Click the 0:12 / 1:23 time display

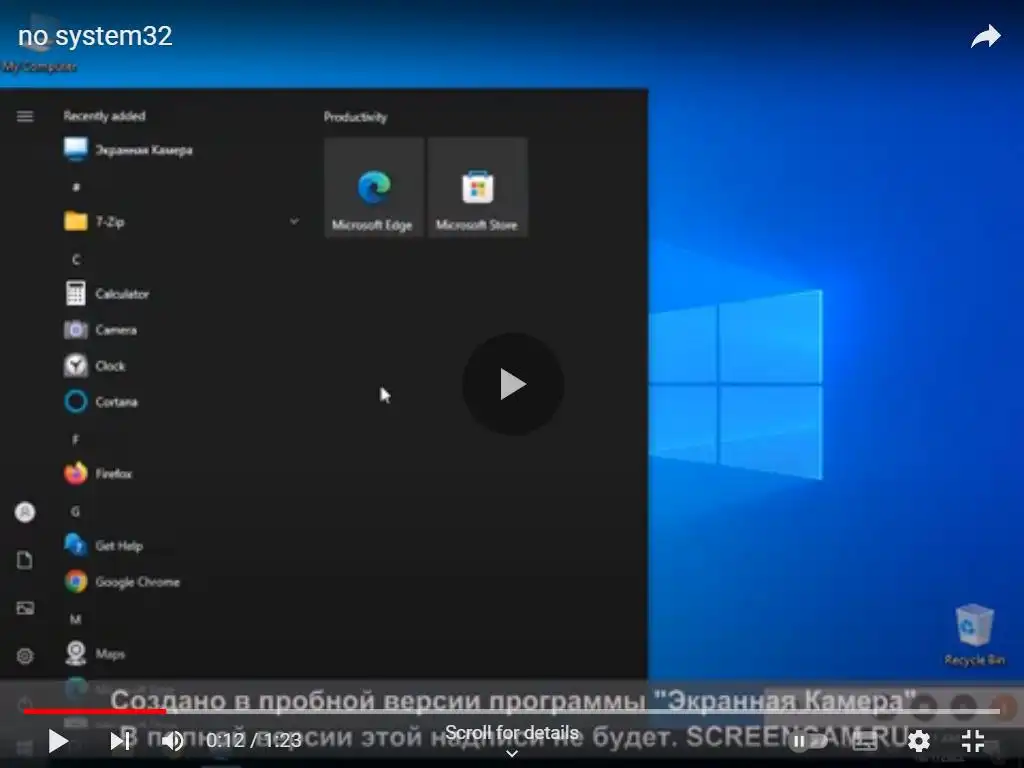[253, 740]
